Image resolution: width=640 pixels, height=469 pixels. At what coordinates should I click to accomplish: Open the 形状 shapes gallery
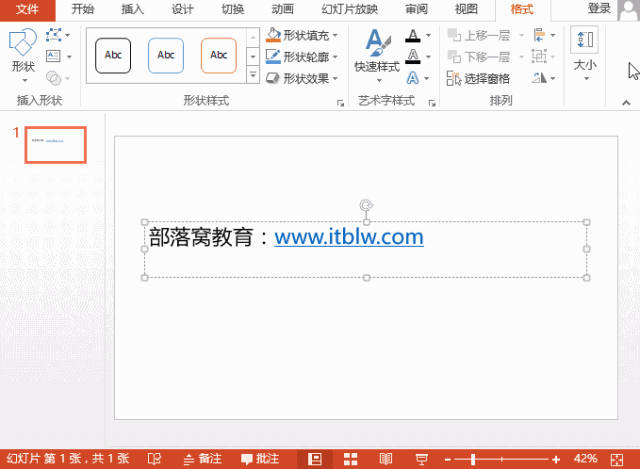[x=23, y=55]
